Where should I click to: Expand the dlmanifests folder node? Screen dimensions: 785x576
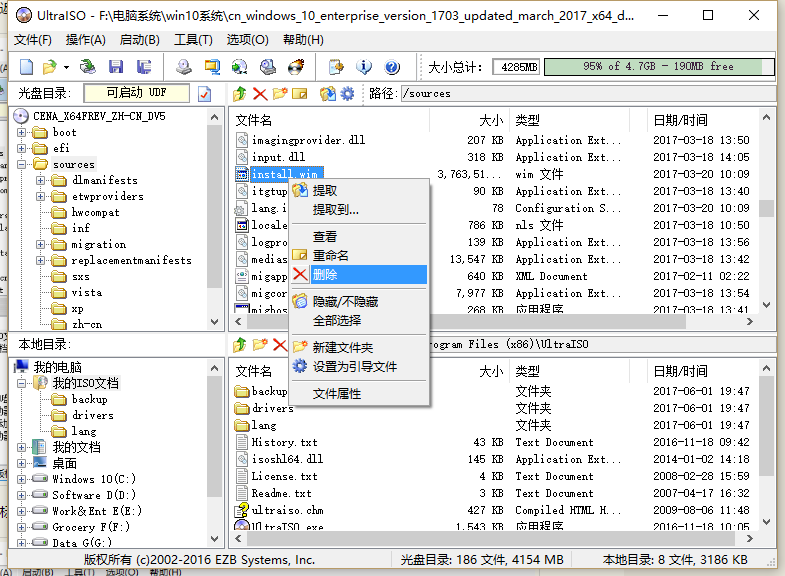(x=41, y=181)
